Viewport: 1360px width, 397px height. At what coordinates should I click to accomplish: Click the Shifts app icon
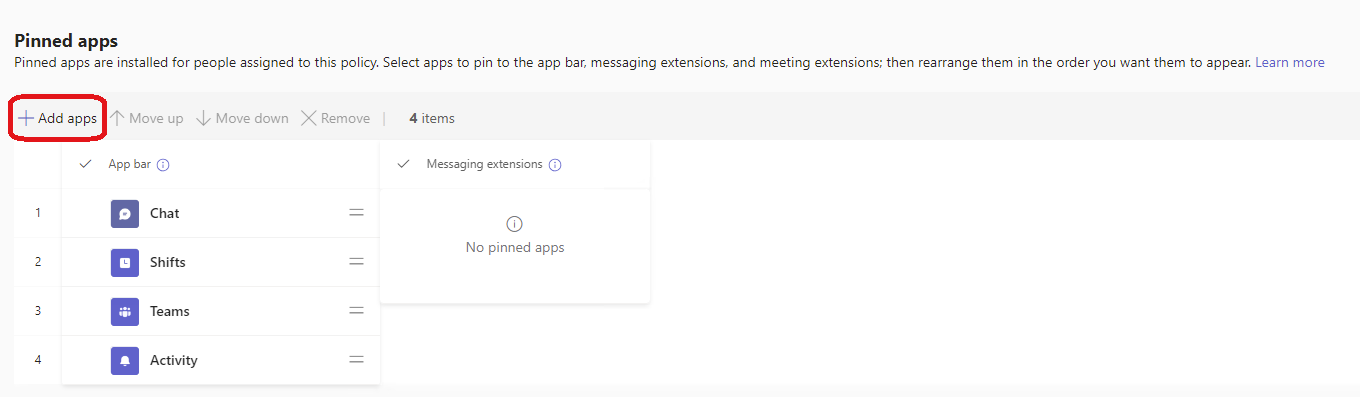[x=125, y=262]
